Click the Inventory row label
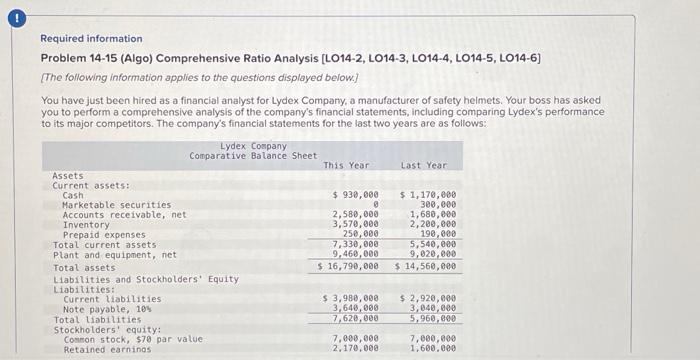Screen dimensions: 700x360 (86, 225)
